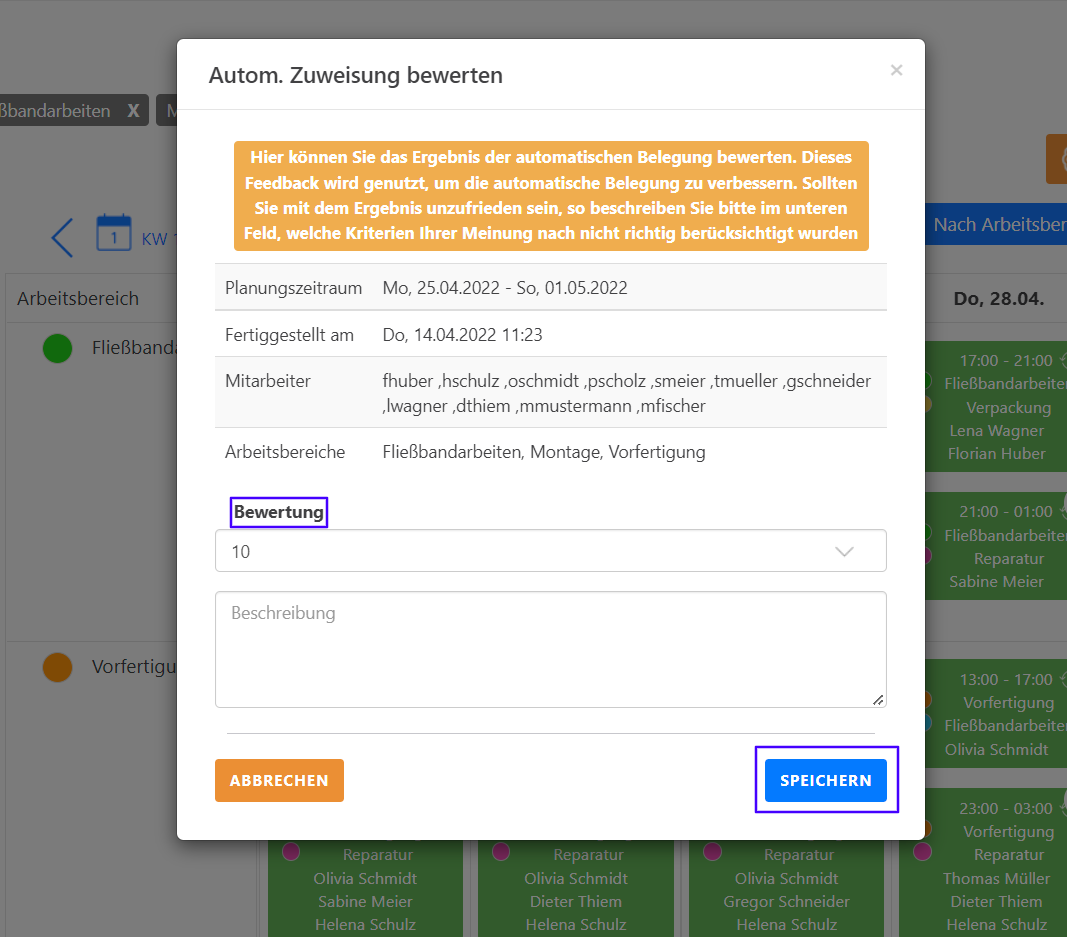The image size is (1067, 937).
Task: Remove the Fließbandarbeiten filter tag X
Action: point(133,111)
